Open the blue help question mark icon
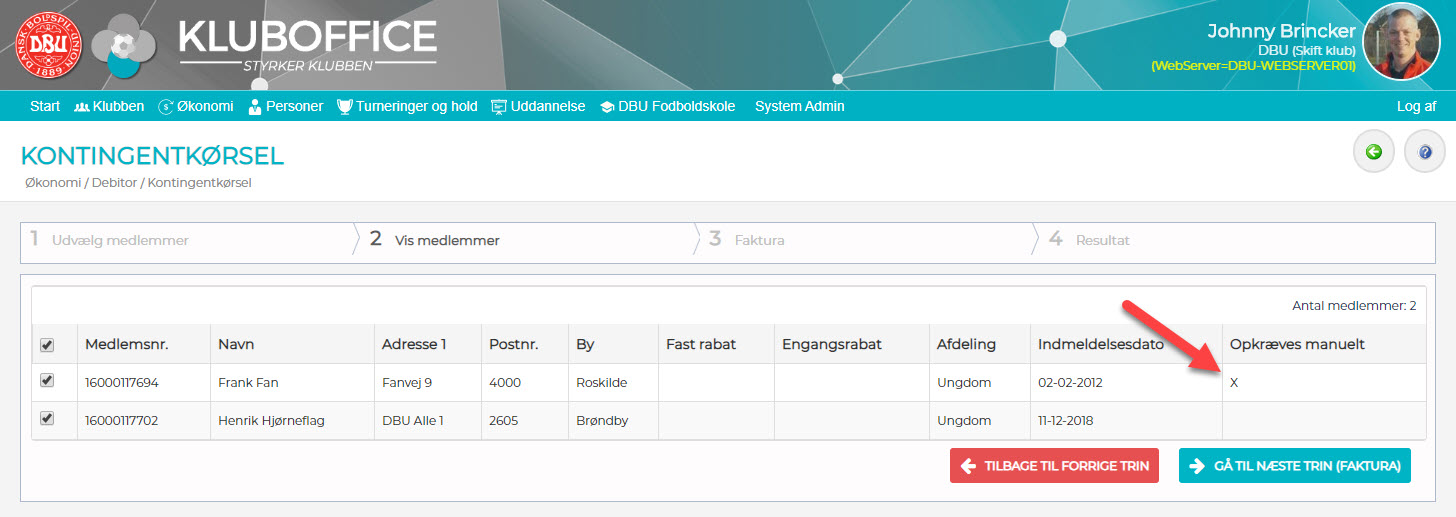This screenshot has width=1456, height=517. coord(1425,152)
